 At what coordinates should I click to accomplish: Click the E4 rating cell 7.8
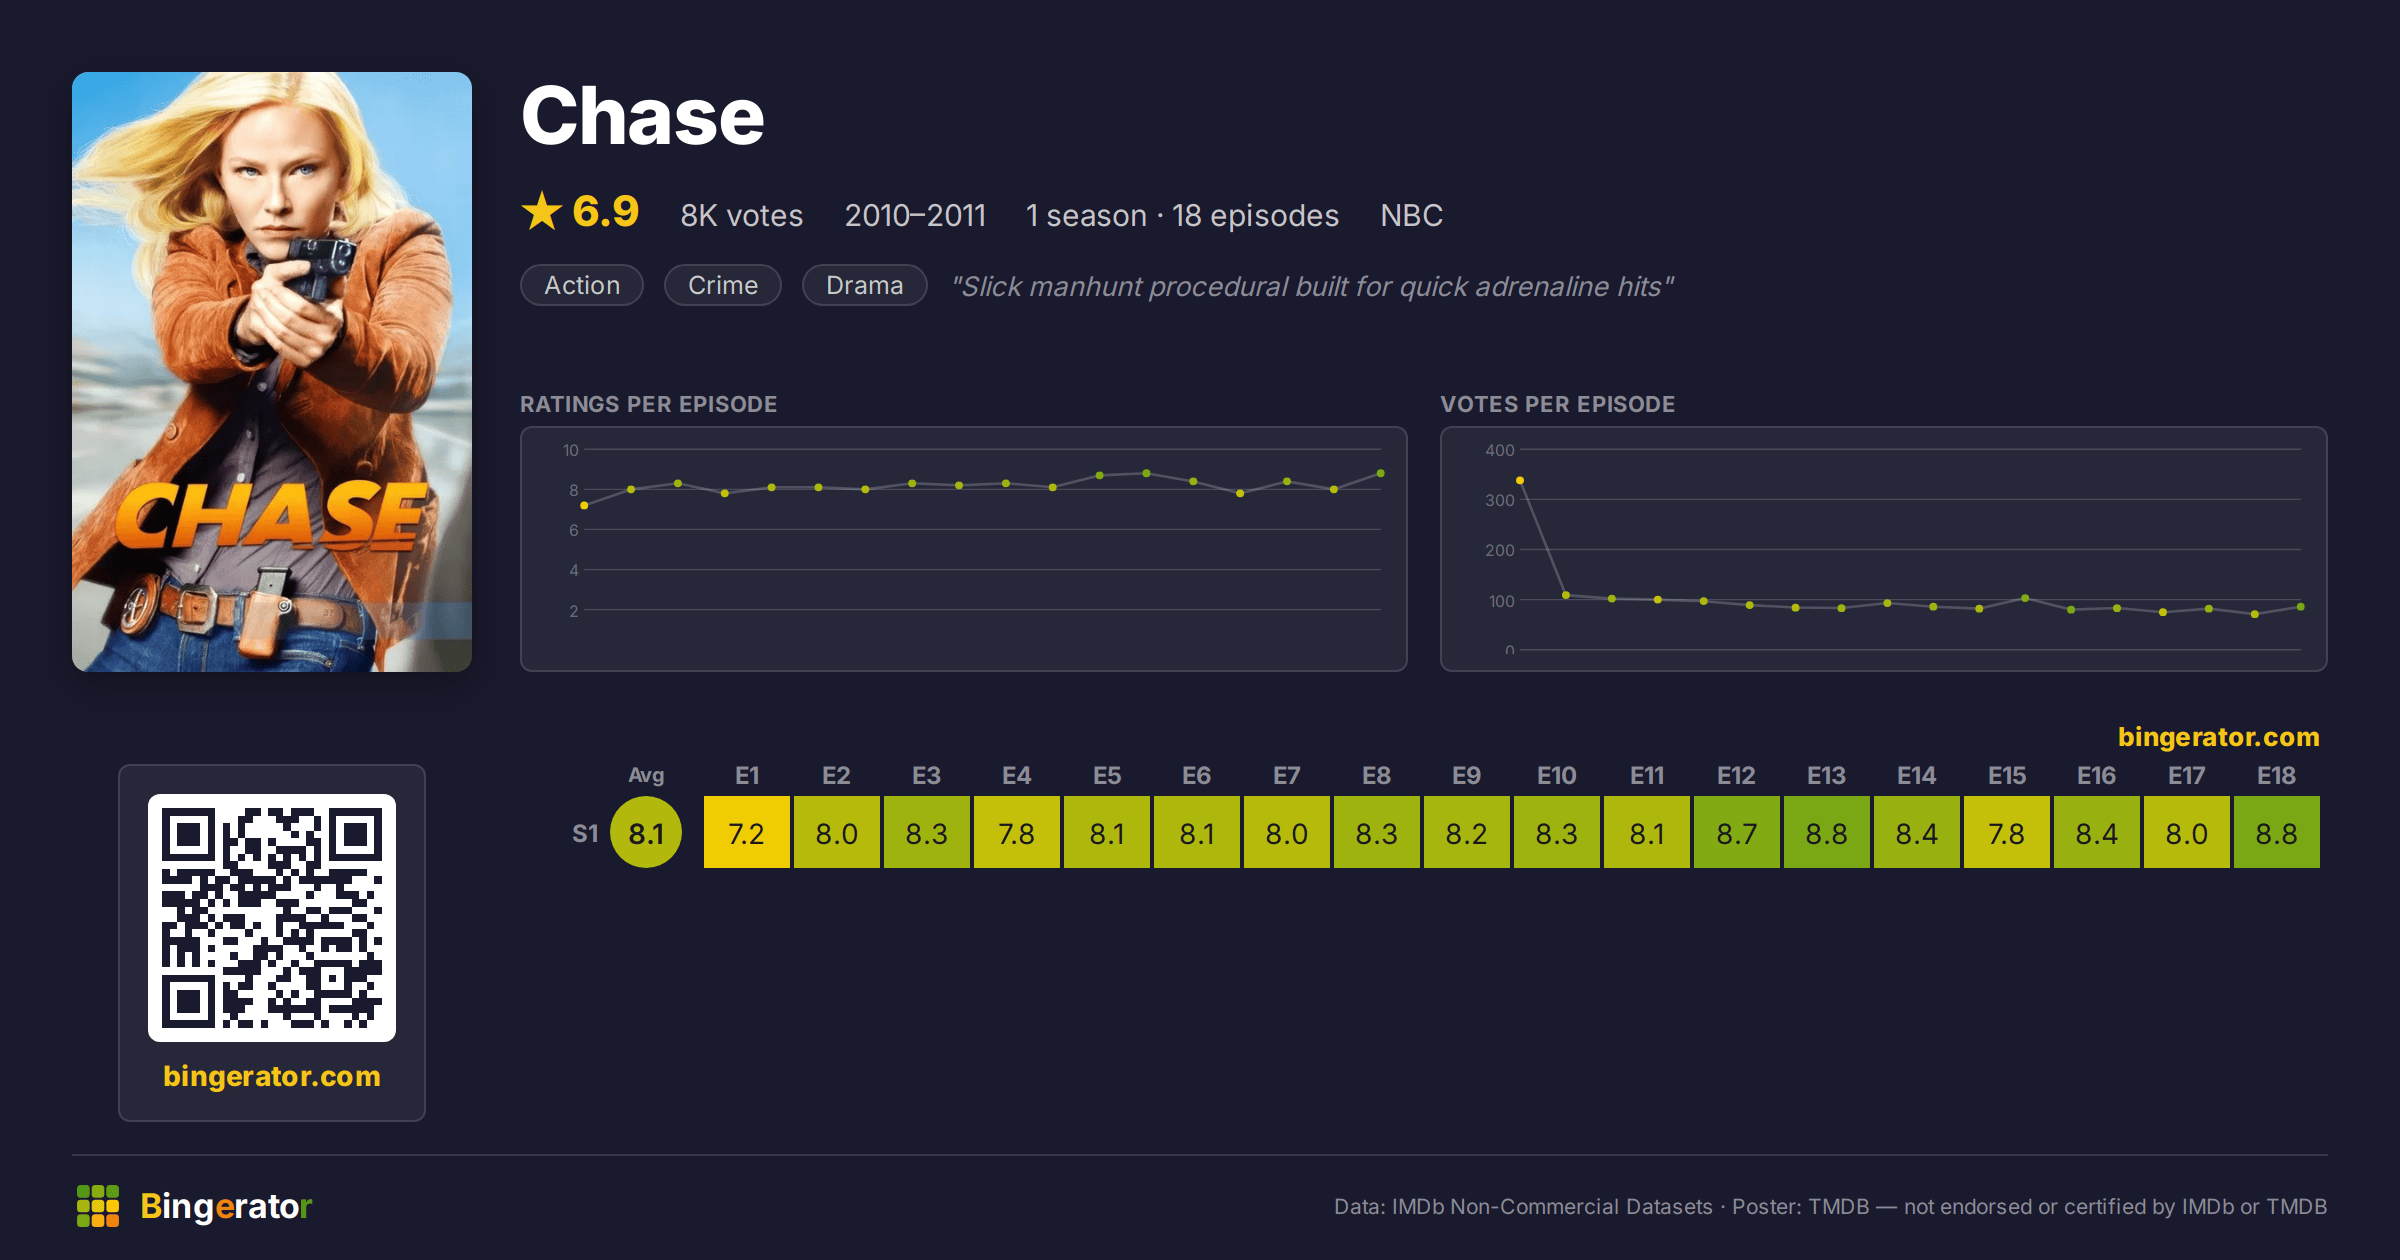coord(1017,832)
